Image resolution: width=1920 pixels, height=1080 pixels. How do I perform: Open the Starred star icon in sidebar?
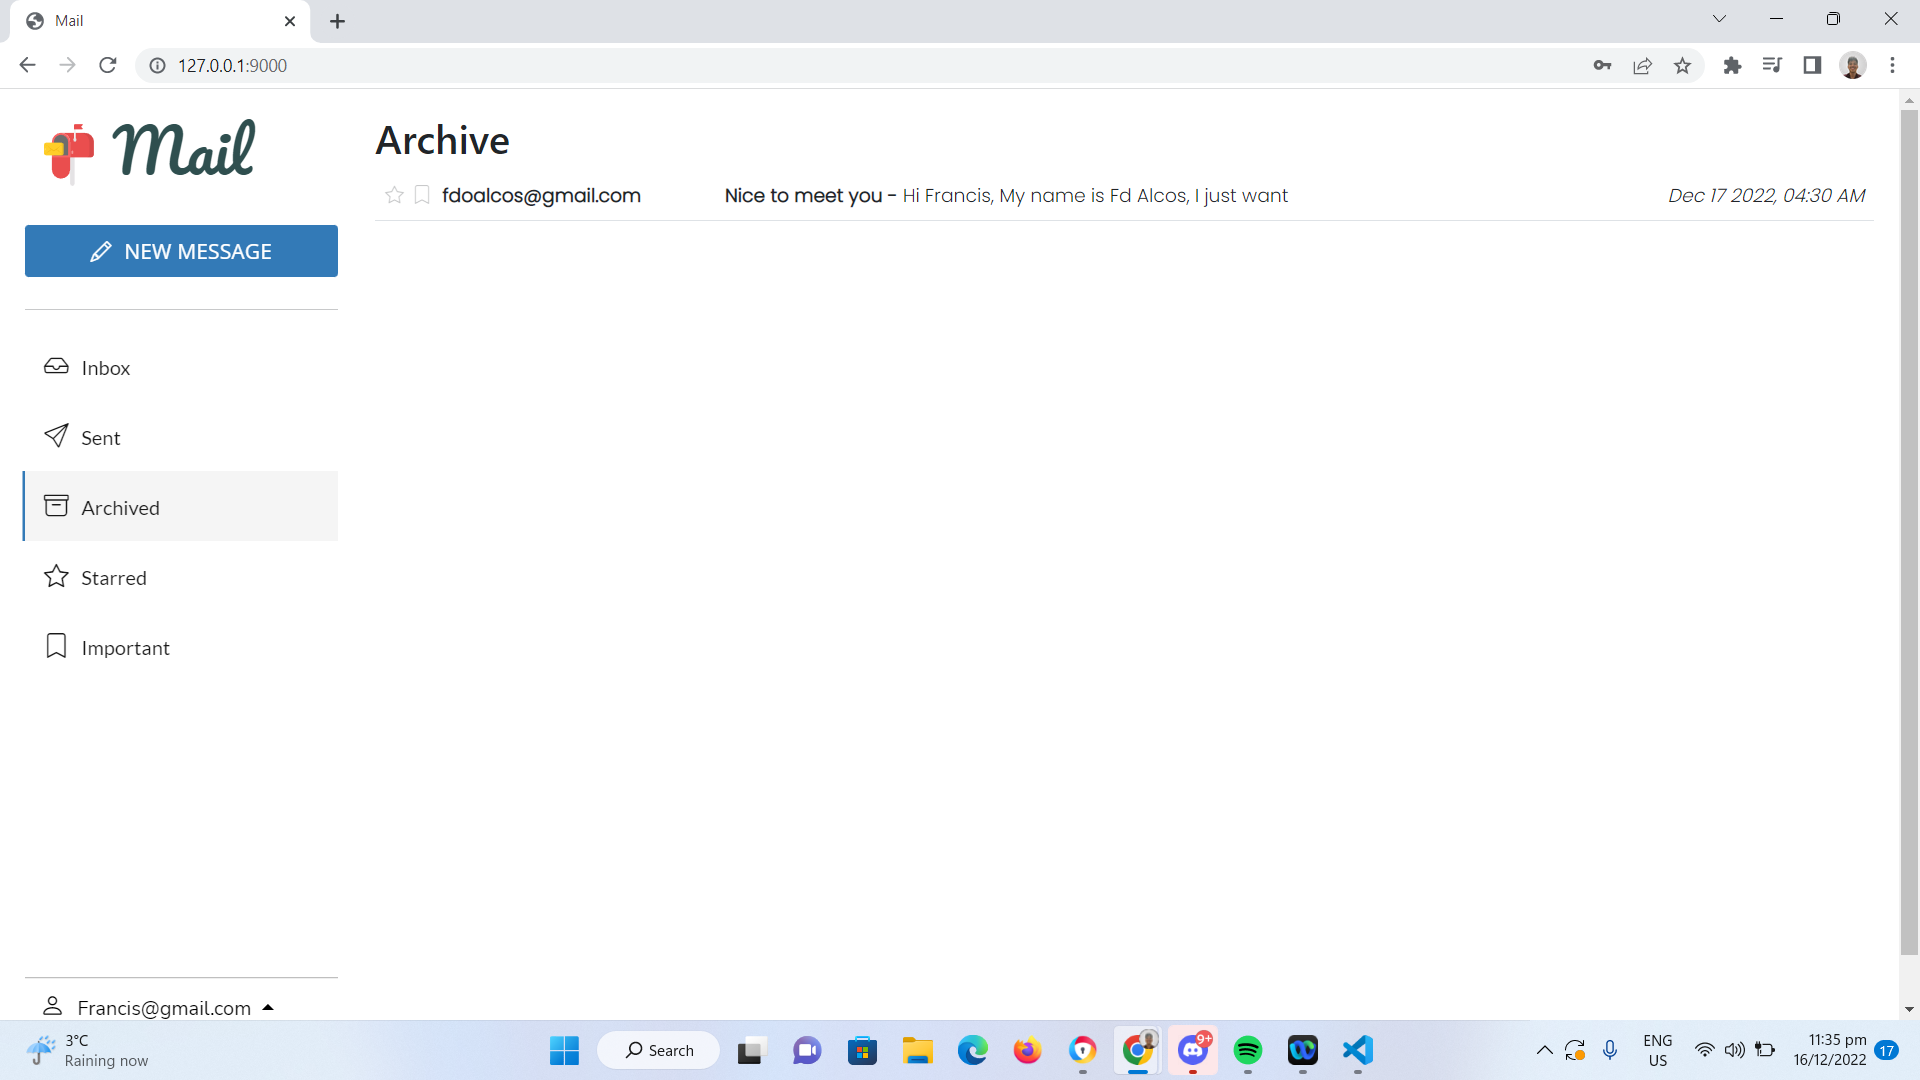(56, 576)
